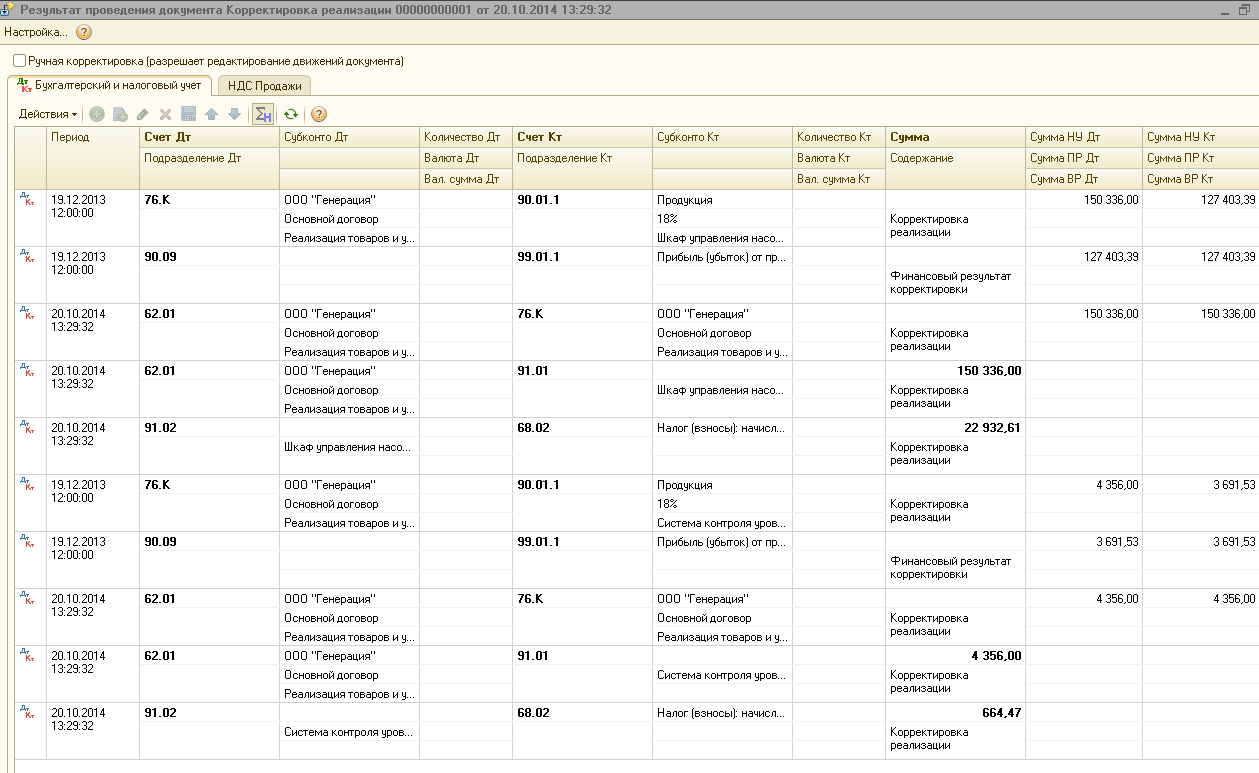Screen dimensions: 1259x773
Task: Click the Сумма column header
Action: [x=909, y=137]
